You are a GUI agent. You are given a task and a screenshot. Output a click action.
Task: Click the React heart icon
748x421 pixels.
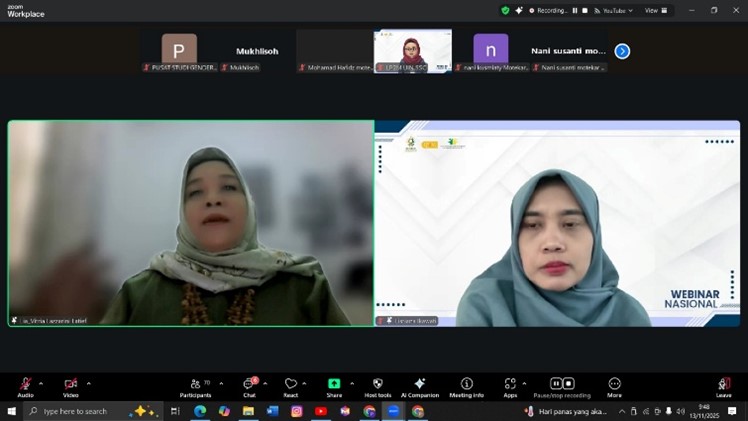[x=291, y=385]
